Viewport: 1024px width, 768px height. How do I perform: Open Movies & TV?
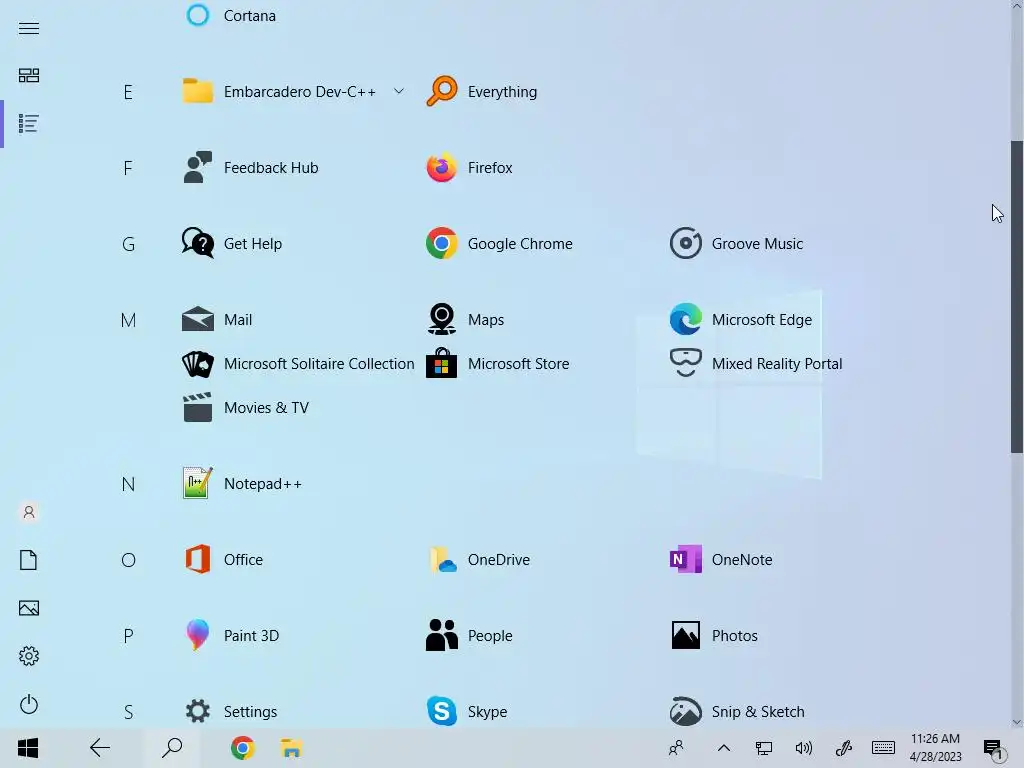coord(246,408)
